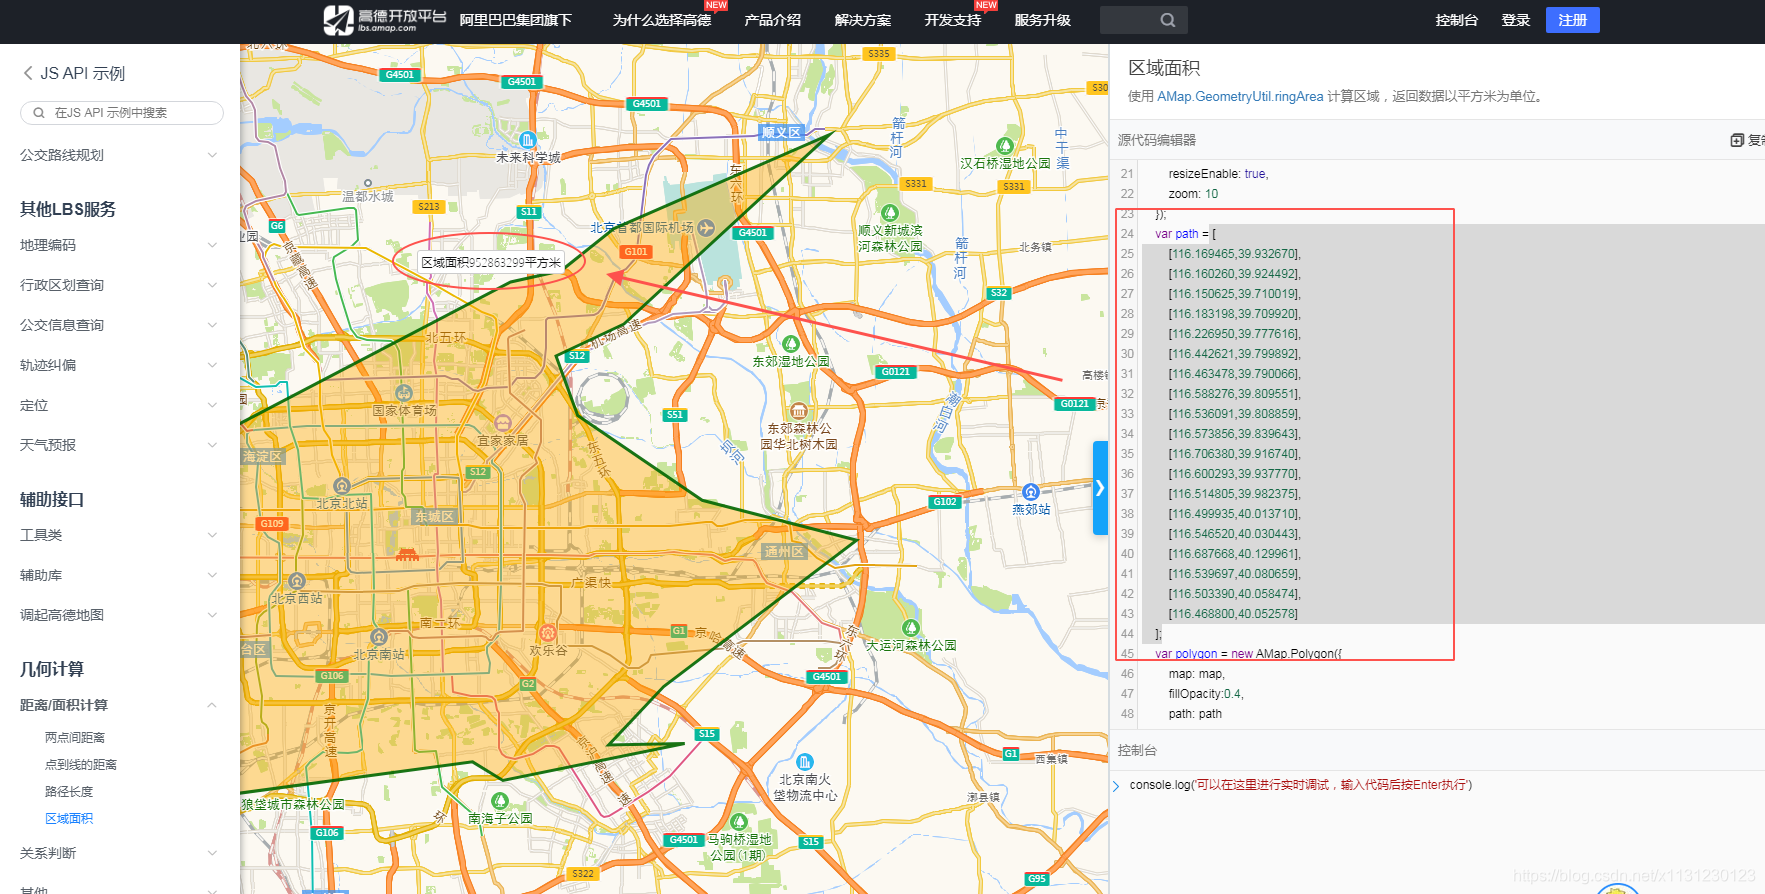
Task: Open 解决方案 menu
Action: pos(863,20)
